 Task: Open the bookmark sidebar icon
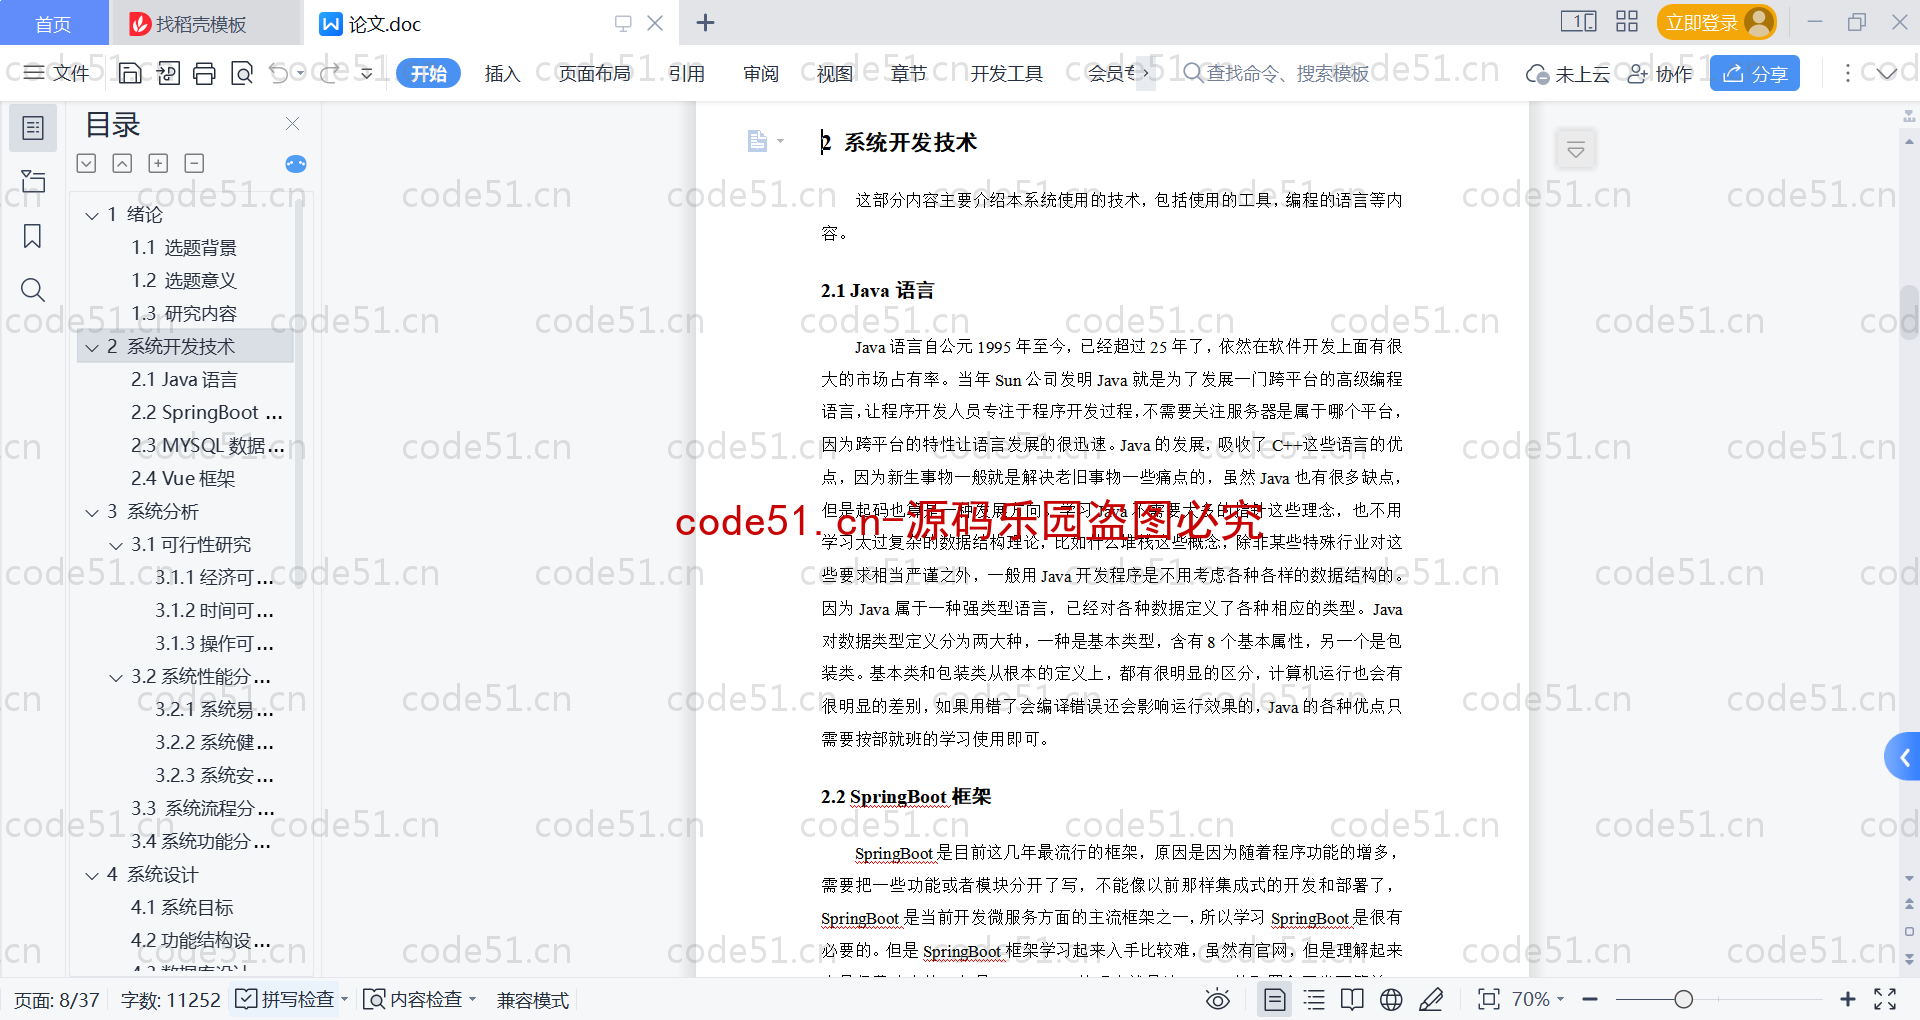pyautogui.click(x=33, y=236)
